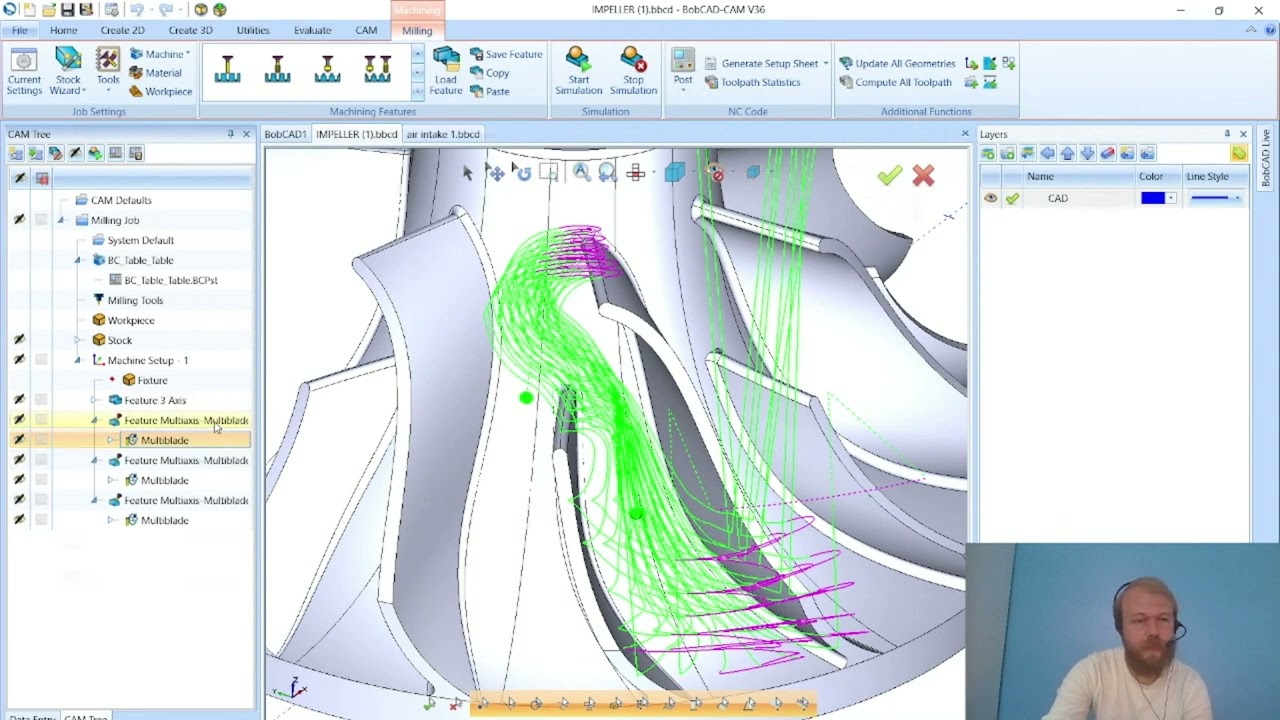Viewport: 1280px width, 720px height.
Task: Switch to the Create 2D tab
Action: tap(122, 30)
